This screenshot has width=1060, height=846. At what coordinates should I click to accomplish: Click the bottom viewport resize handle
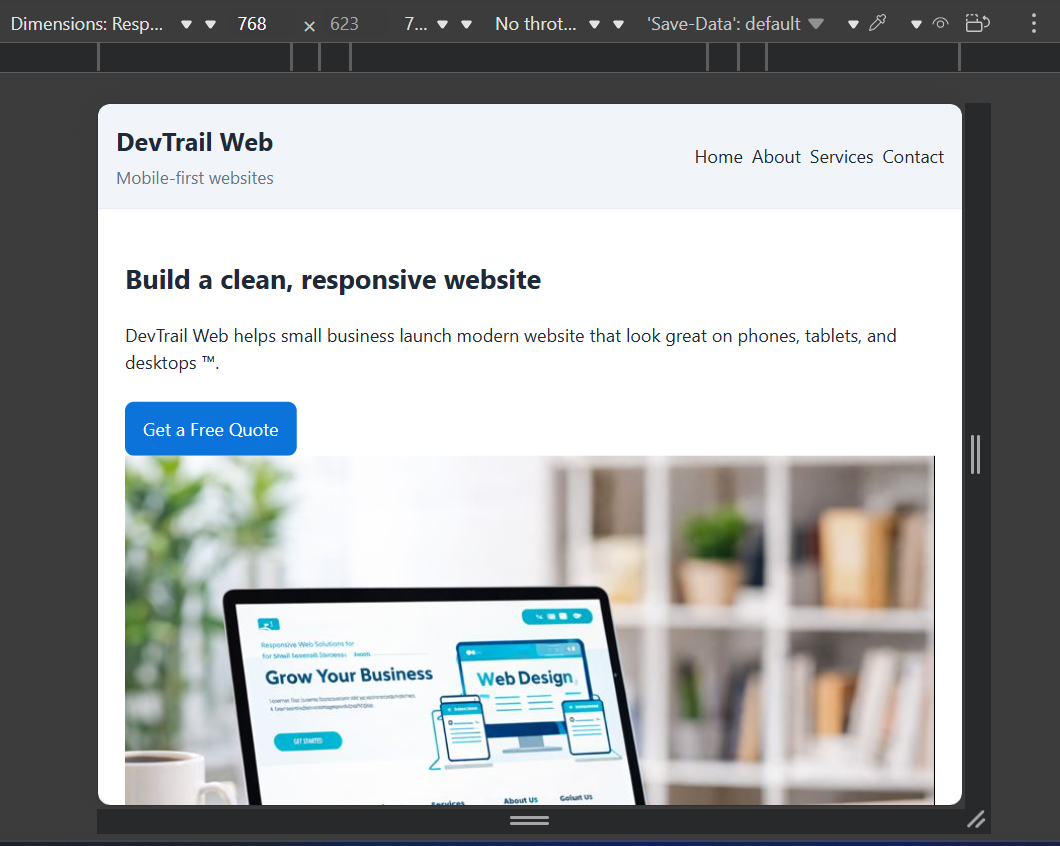click(529, 820)
